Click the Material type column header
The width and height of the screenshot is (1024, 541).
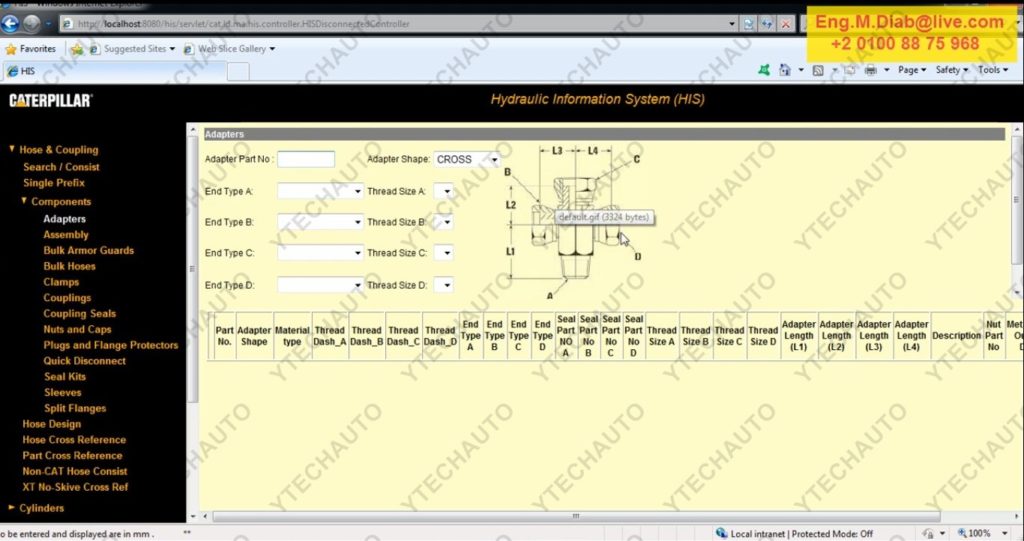point(292,336)
